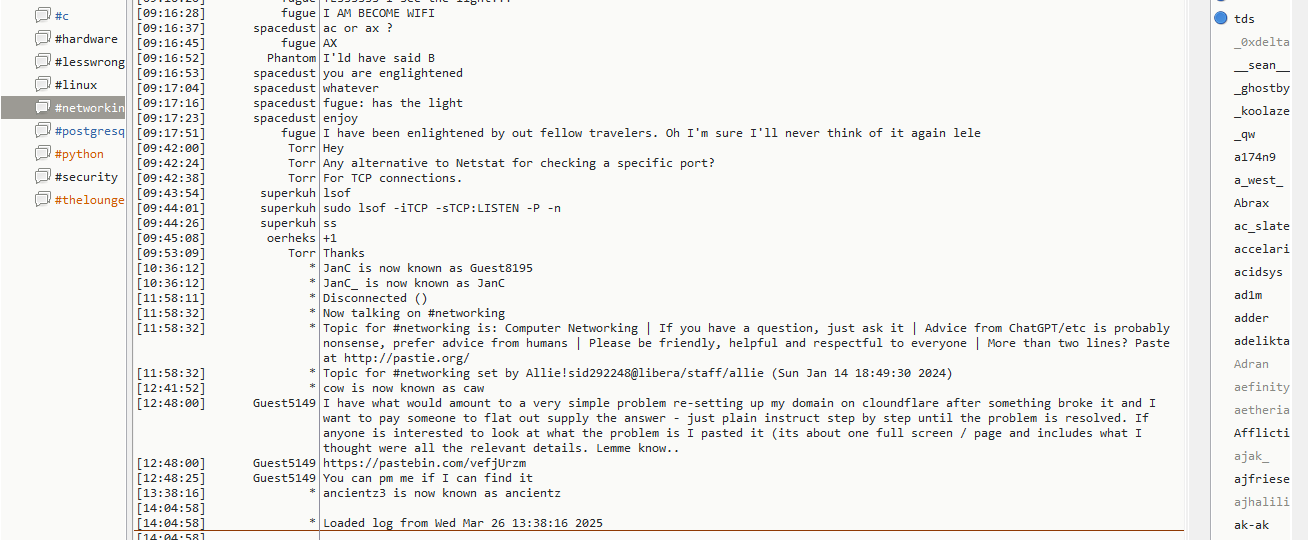Screen dimensions: 1309x540
Task: Click the chat icon beside #security
Action: (42, 177)
